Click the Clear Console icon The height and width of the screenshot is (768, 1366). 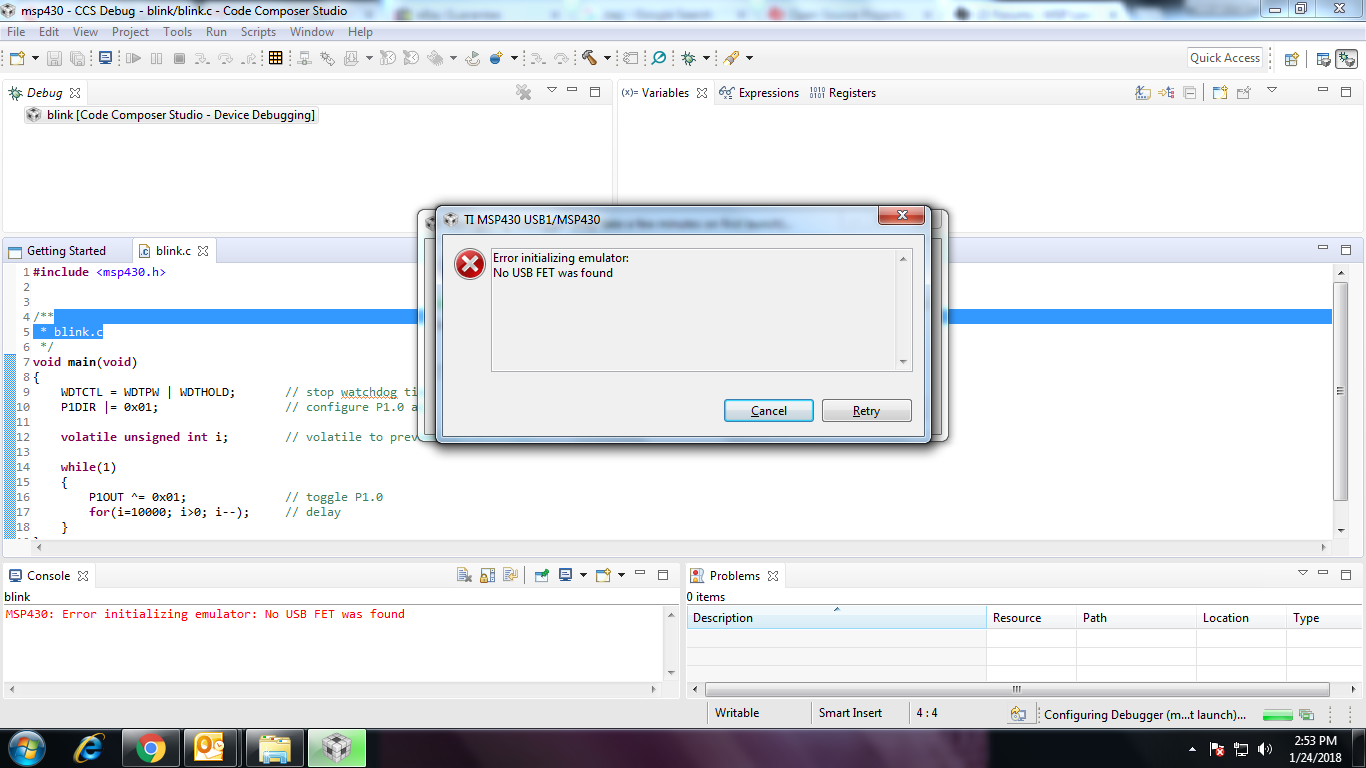coord(464,575)
